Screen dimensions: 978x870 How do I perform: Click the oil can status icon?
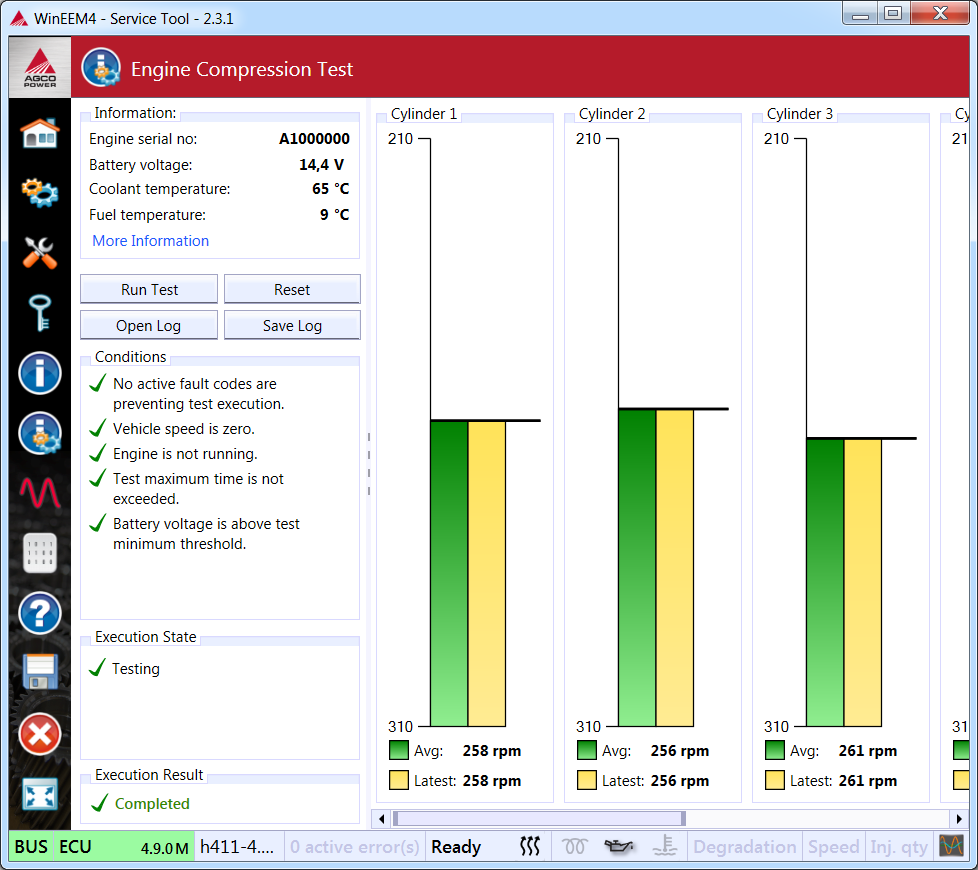point(620,847)
